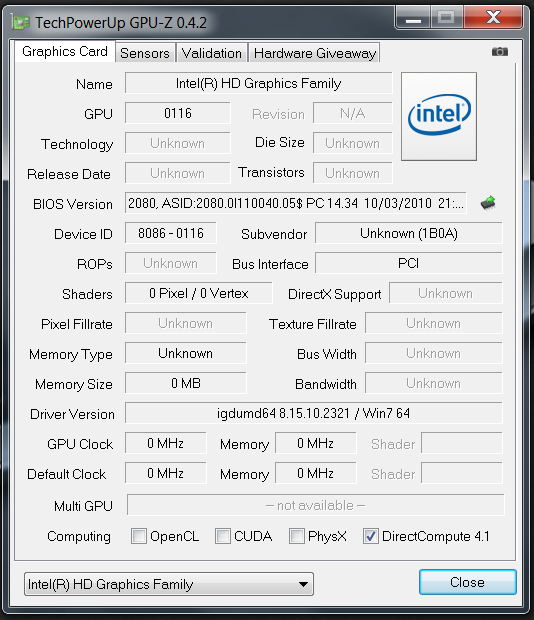The width and height of the screenshot is (534, 620).
Task: Check the PhysX checkbox
Action: click(x=296, y=536)
